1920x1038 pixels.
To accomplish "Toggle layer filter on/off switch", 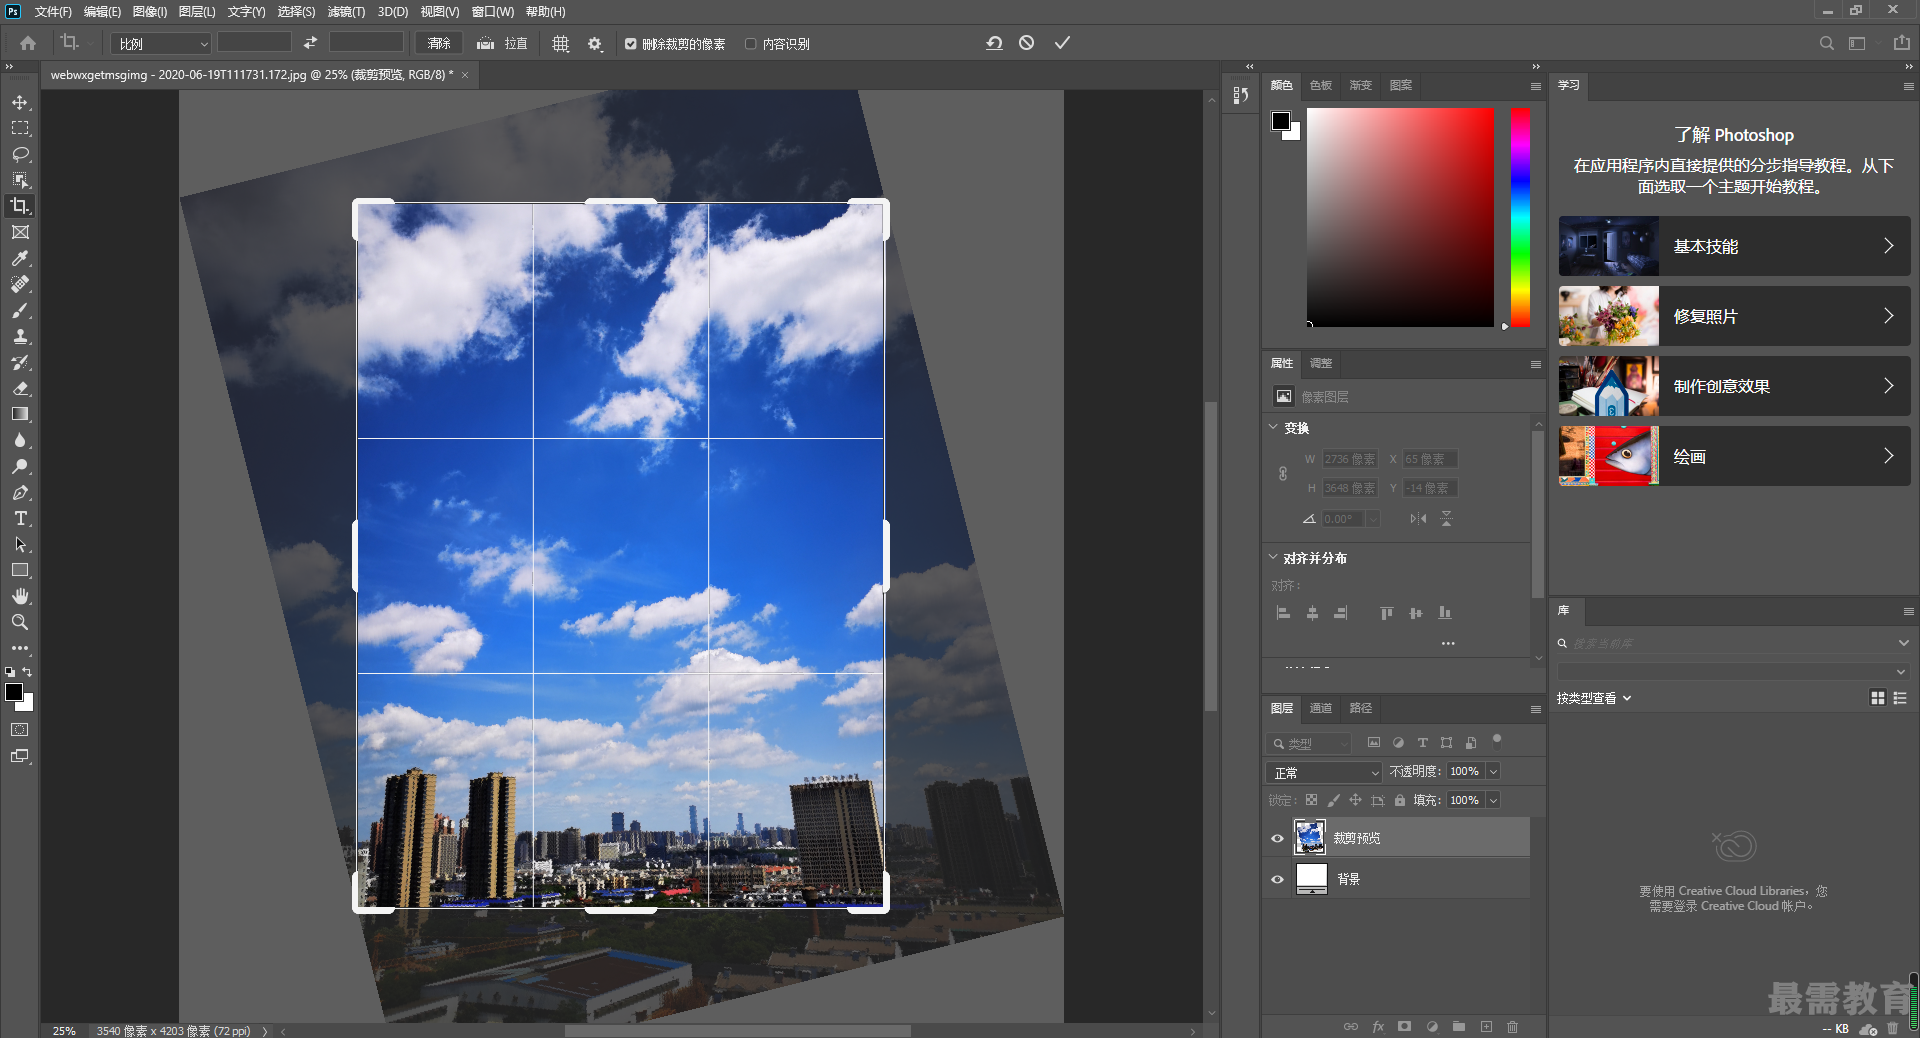I will (x=1497, y=741).
